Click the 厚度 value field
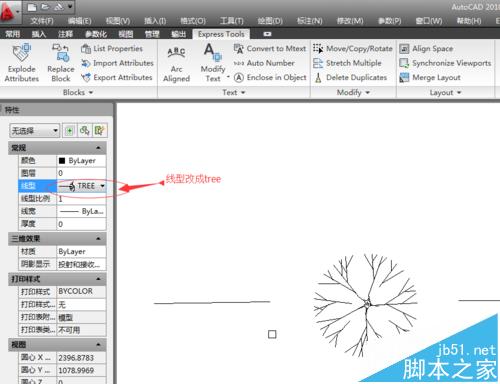The width and height of the screenshot is (500, 384). tap(81, 224)
